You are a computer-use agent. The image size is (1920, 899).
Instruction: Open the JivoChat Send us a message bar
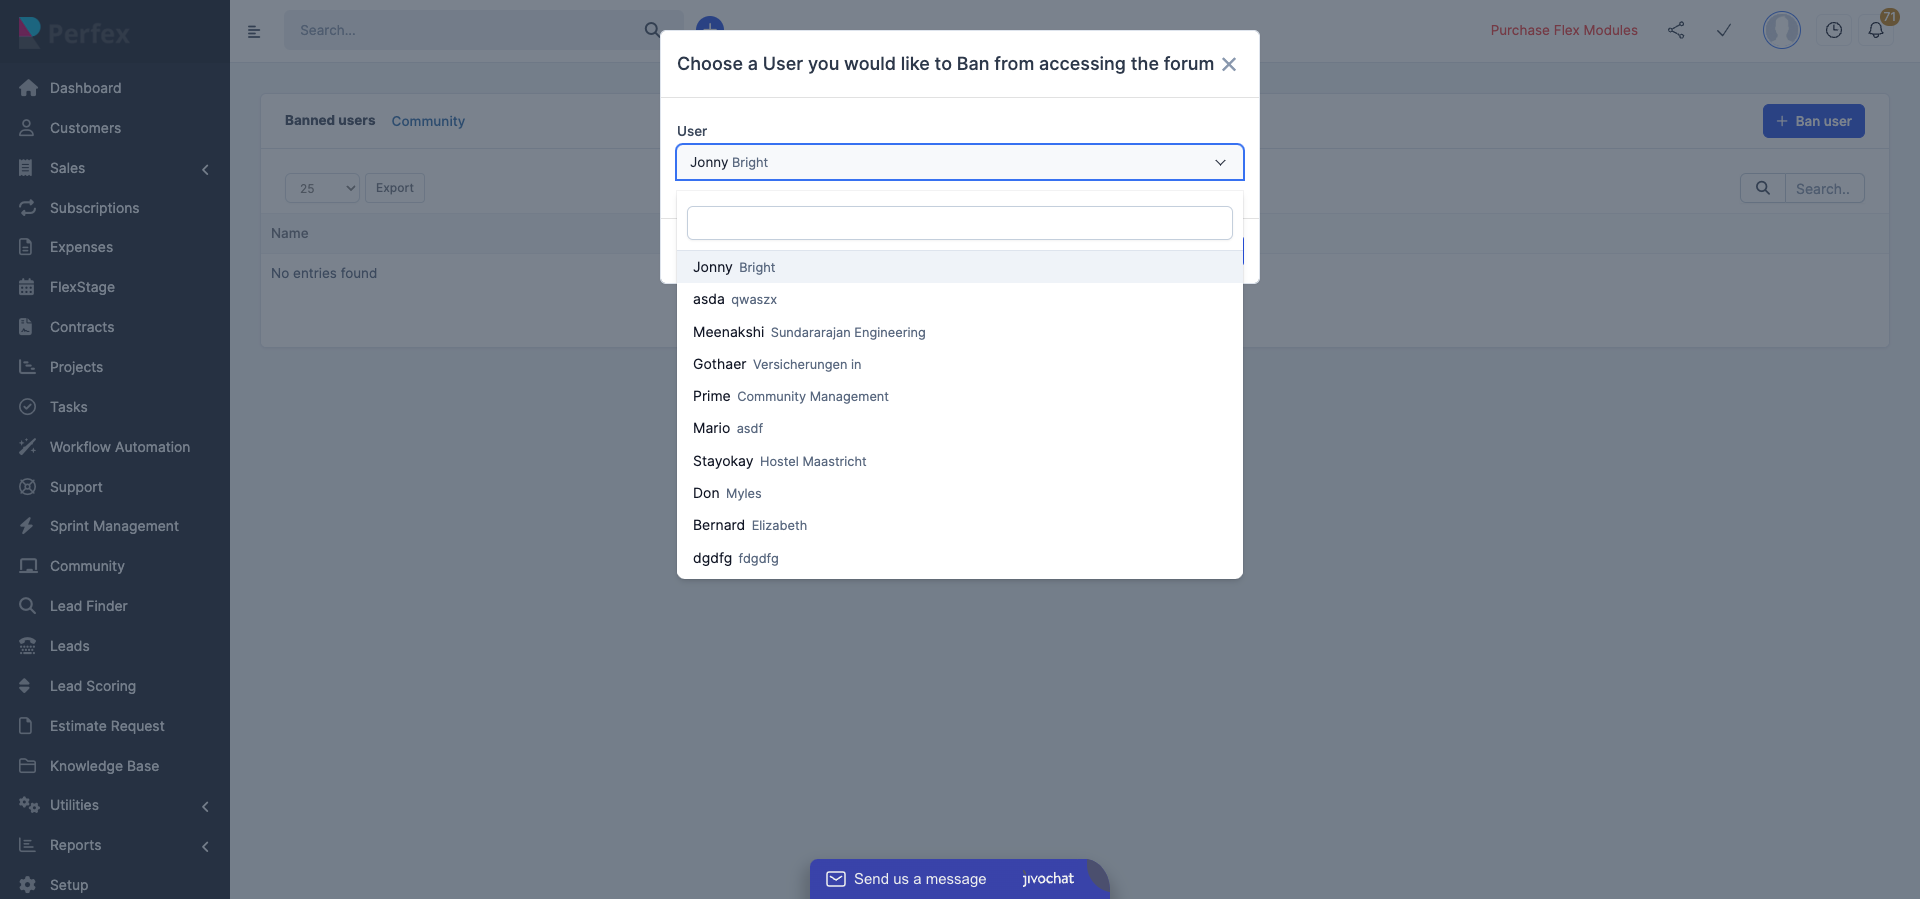(x=919, y=879)
